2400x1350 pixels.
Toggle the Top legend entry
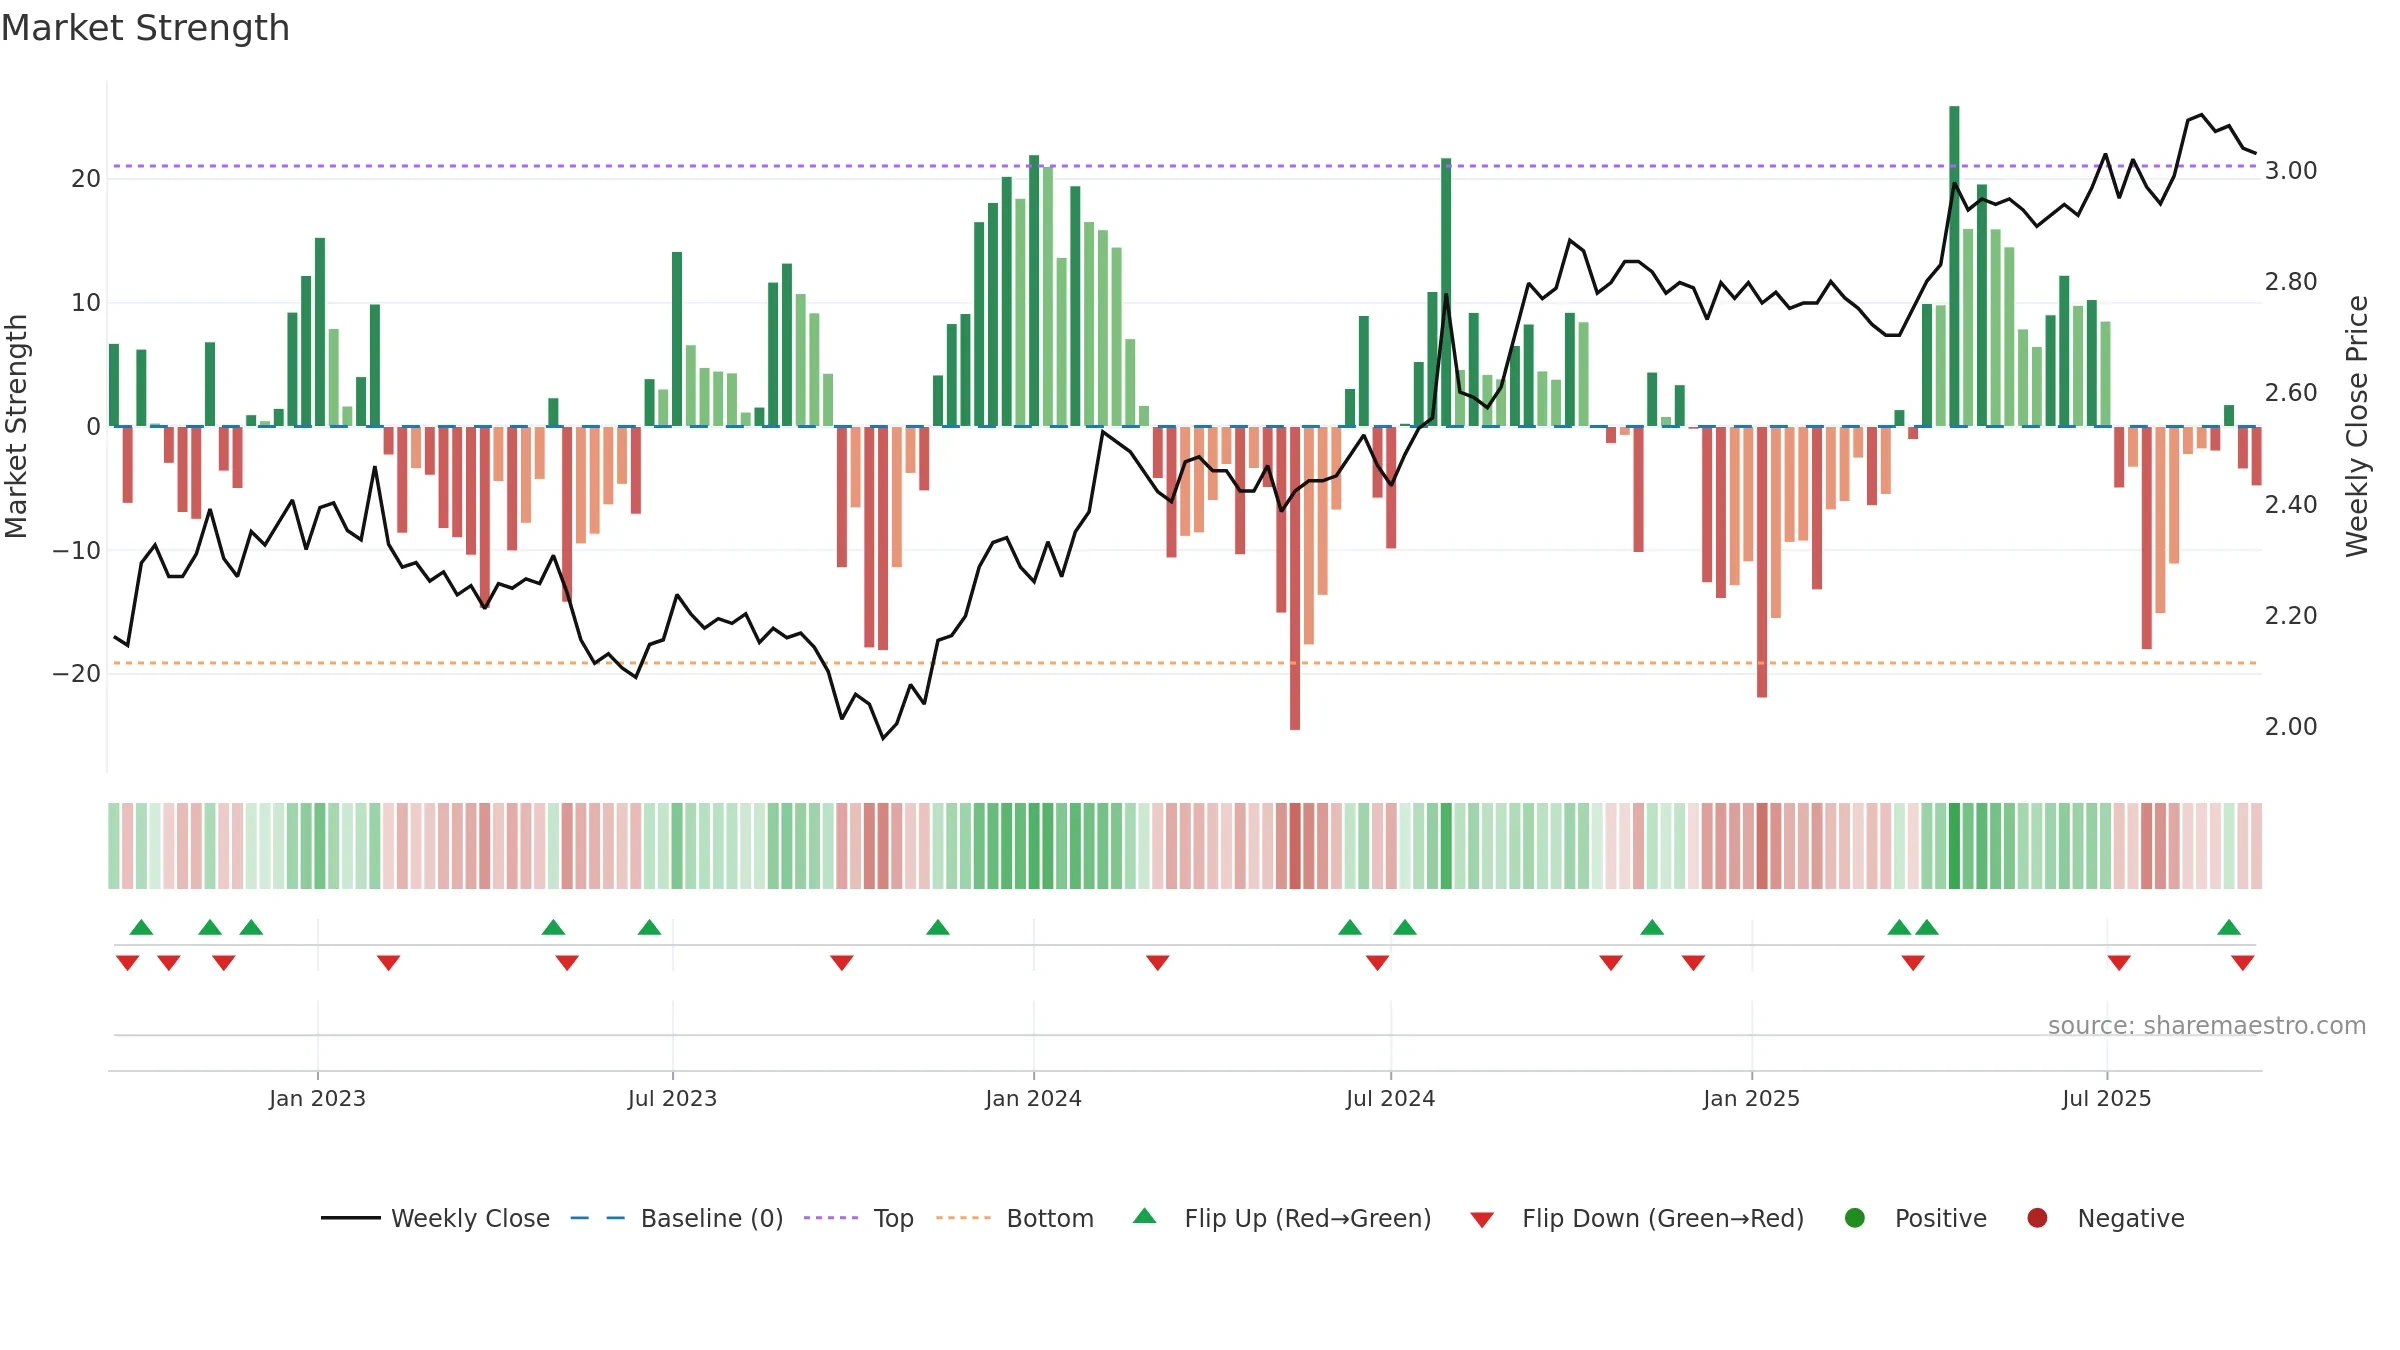859,1218
